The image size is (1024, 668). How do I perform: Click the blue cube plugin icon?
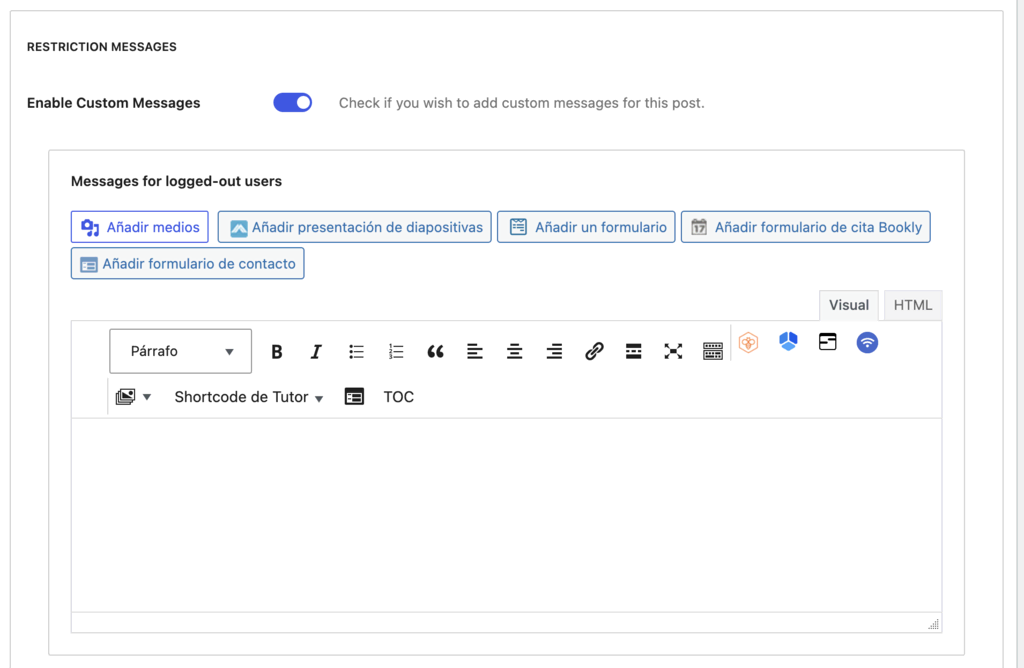[x=788, y=342]
